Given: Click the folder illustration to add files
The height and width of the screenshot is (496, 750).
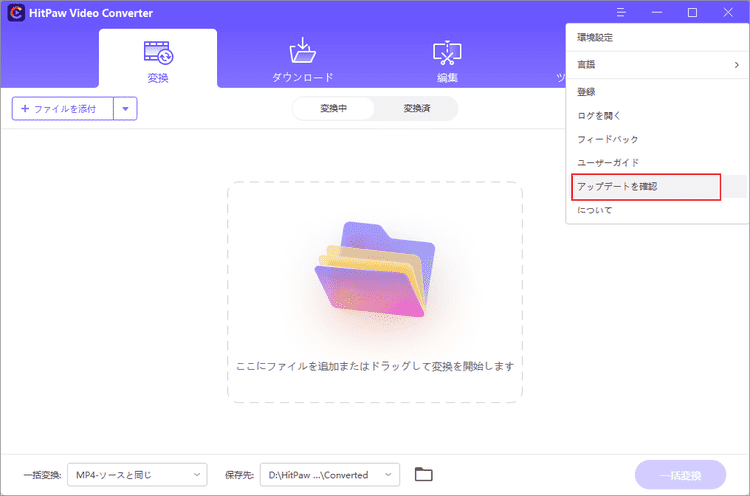Looking at the screenshot, I should pyautogui.click(x=375, y=269).
